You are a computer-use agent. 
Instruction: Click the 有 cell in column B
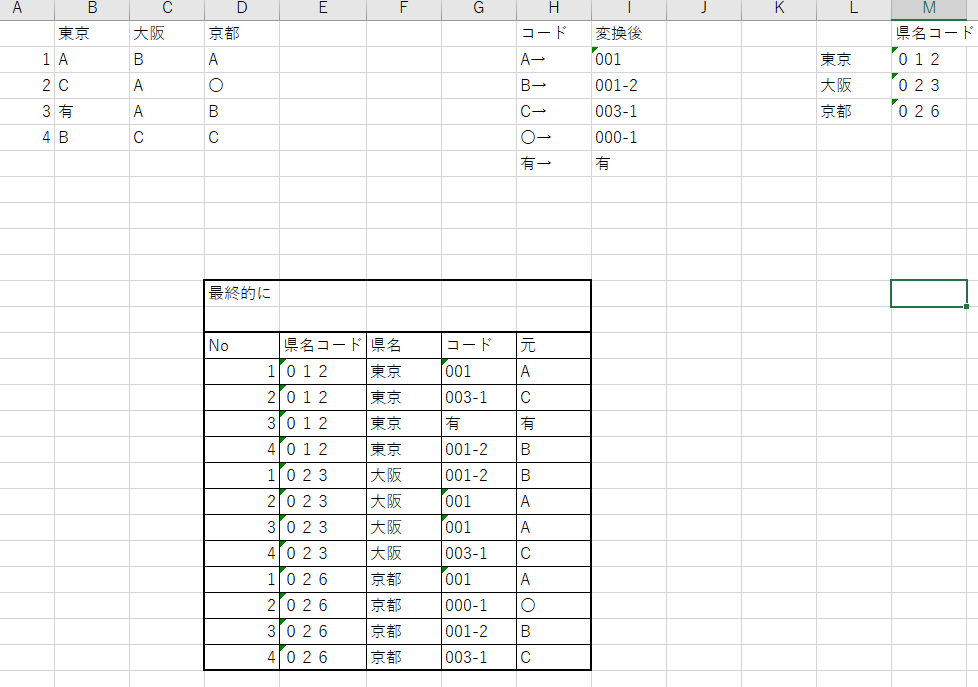click(91, 112)
